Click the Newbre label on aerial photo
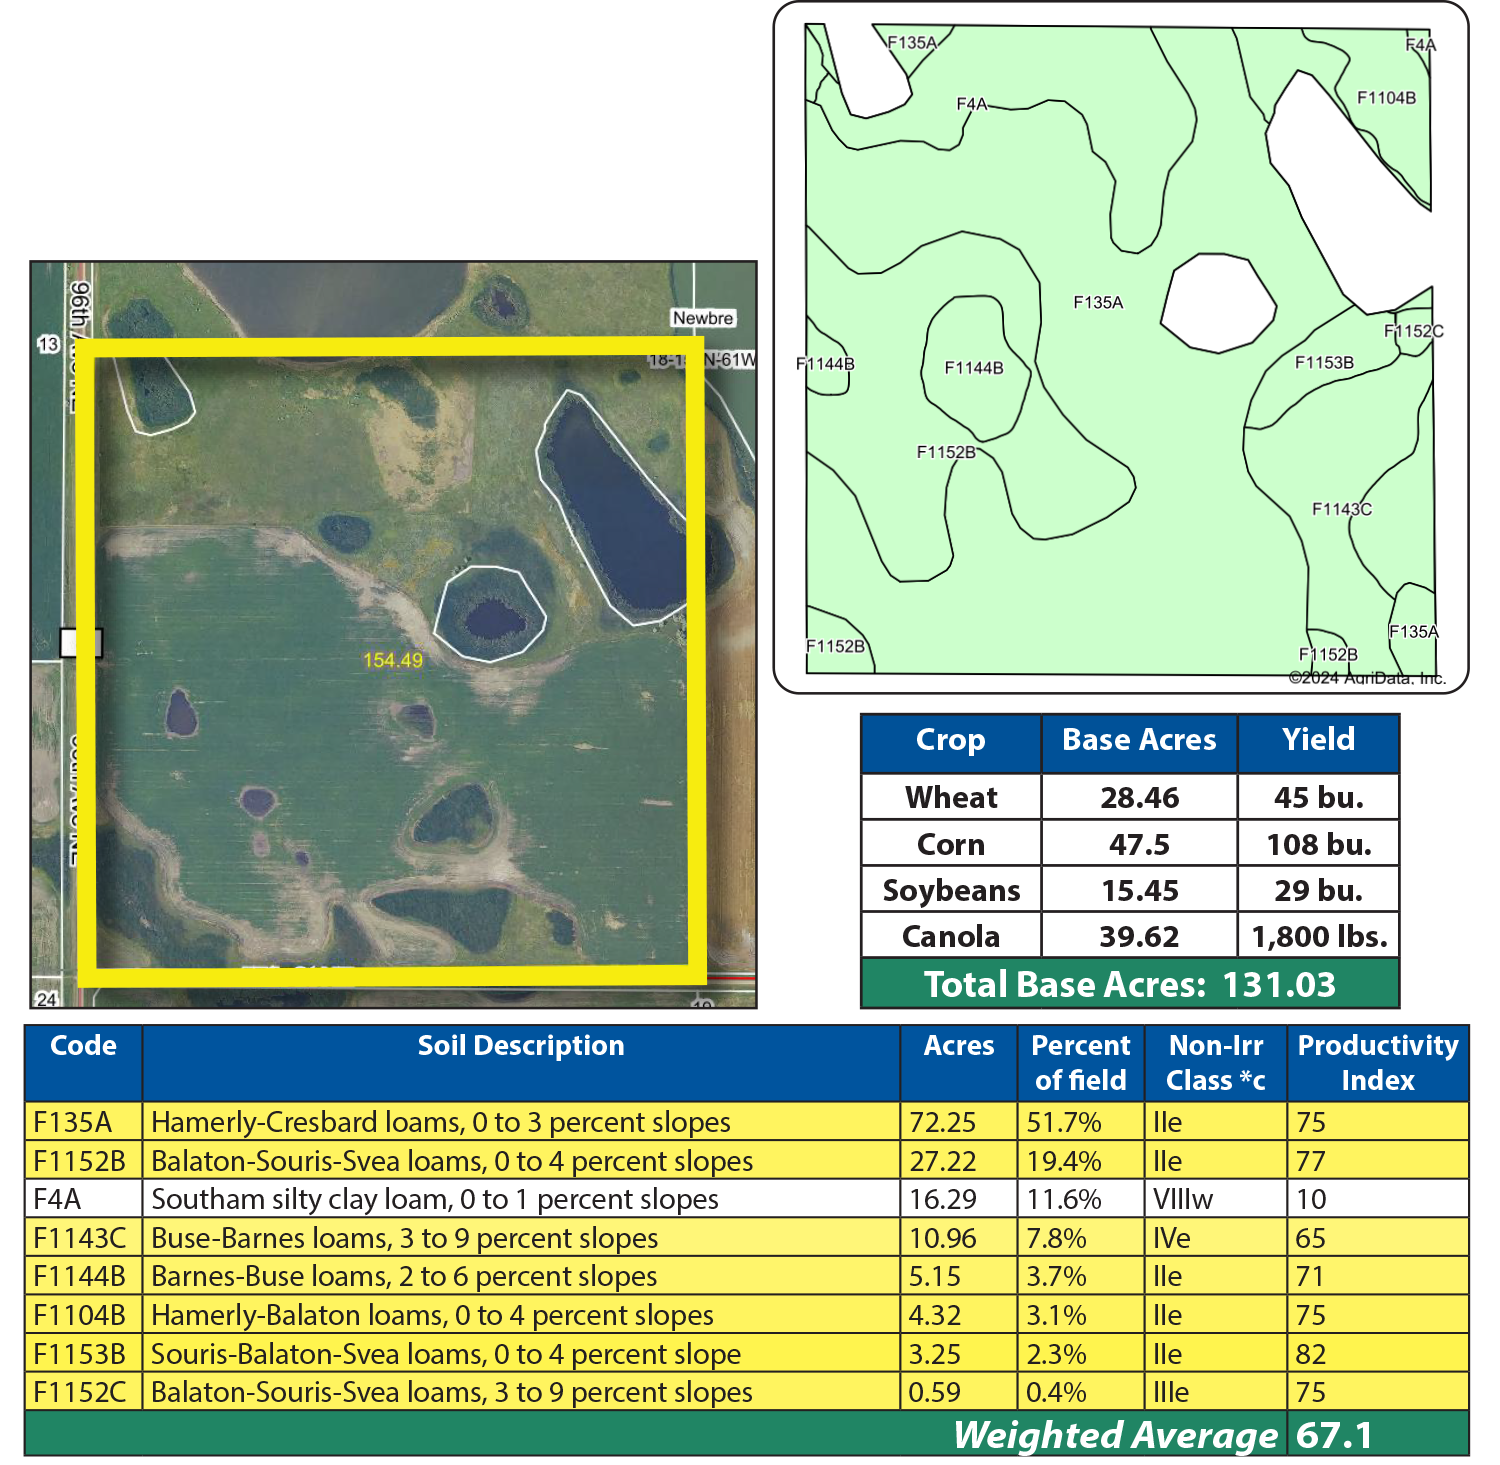This screenshot has width=1500, height=1465. click(x=702, y=318)
